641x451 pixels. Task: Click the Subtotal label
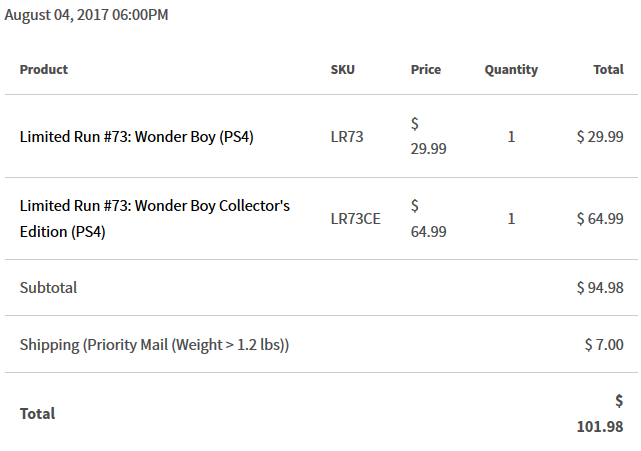click(48, 288)
